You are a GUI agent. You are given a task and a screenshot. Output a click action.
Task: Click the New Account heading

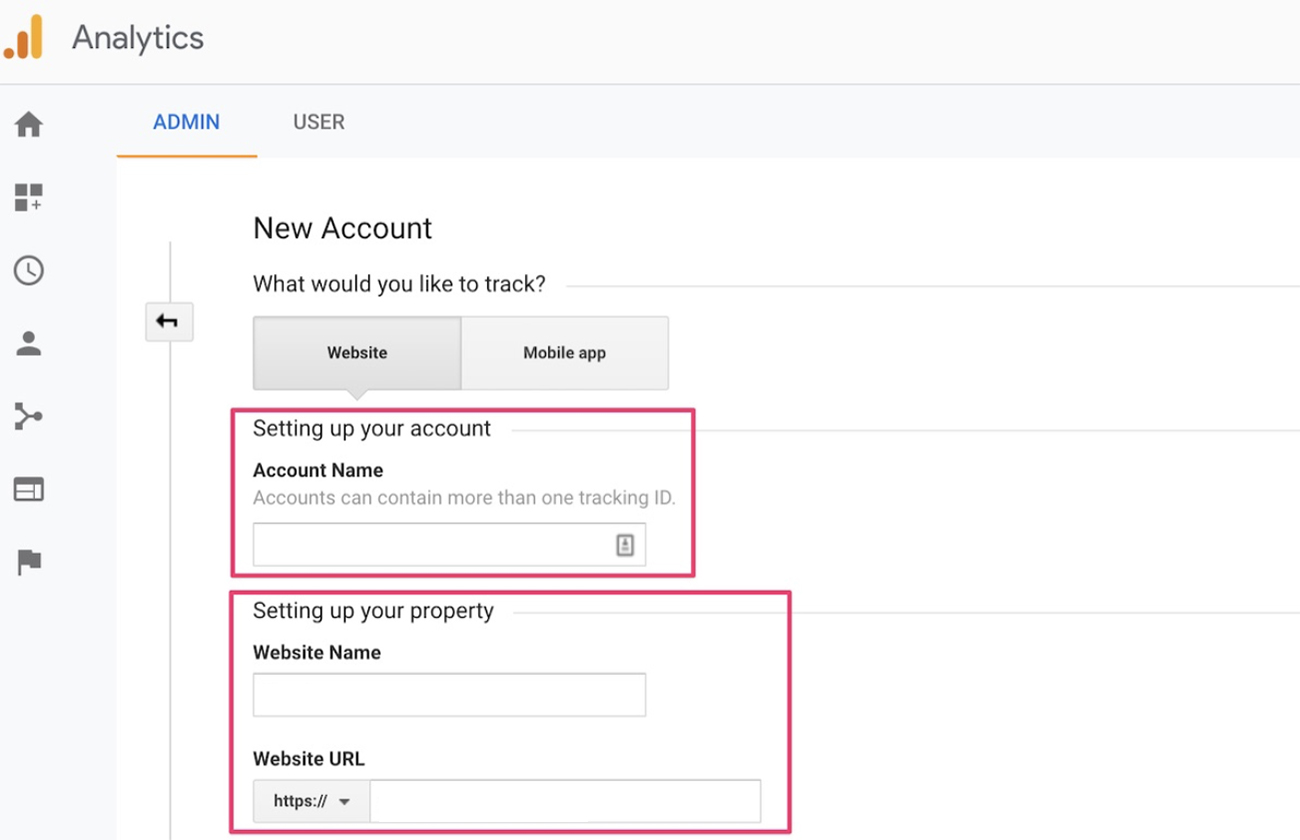coord(343,228)
